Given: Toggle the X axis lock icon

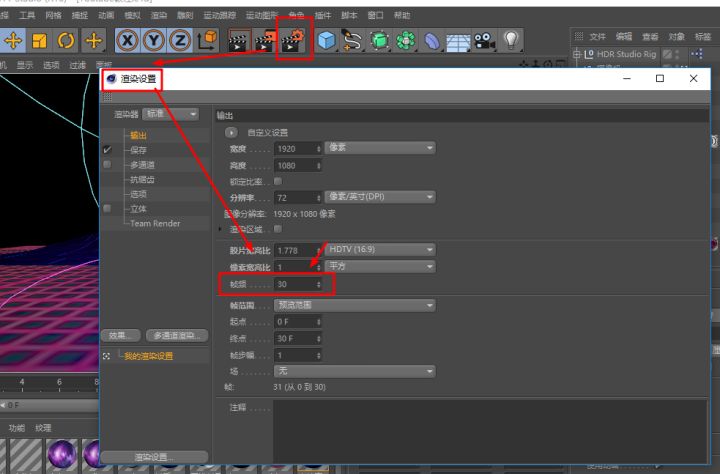Looking at the screenshot, I should (x=127, y=41).
